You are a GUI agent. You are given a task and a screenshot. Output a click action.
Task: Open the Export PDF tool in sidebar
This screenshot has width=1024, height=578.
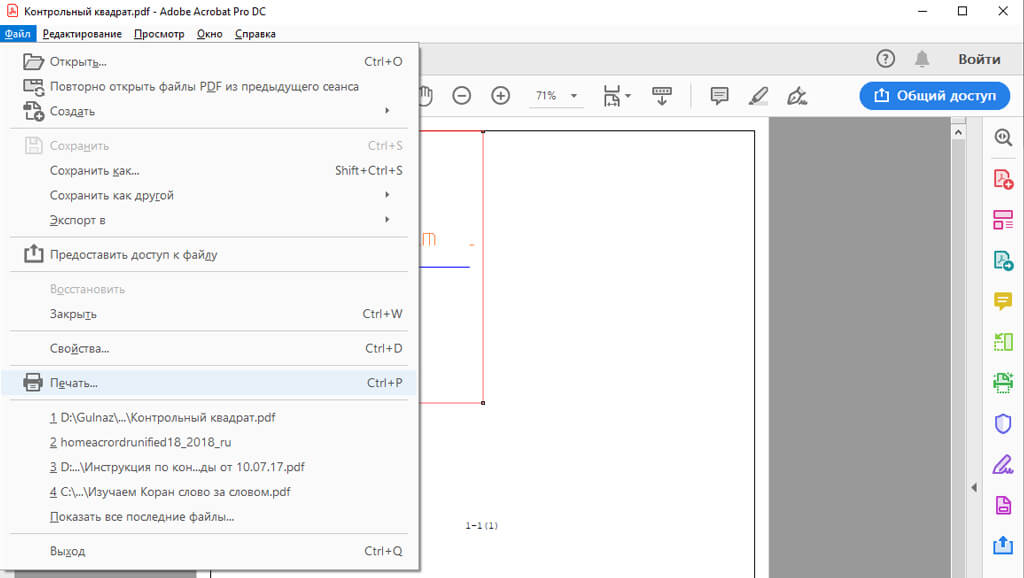(1002, 261)
